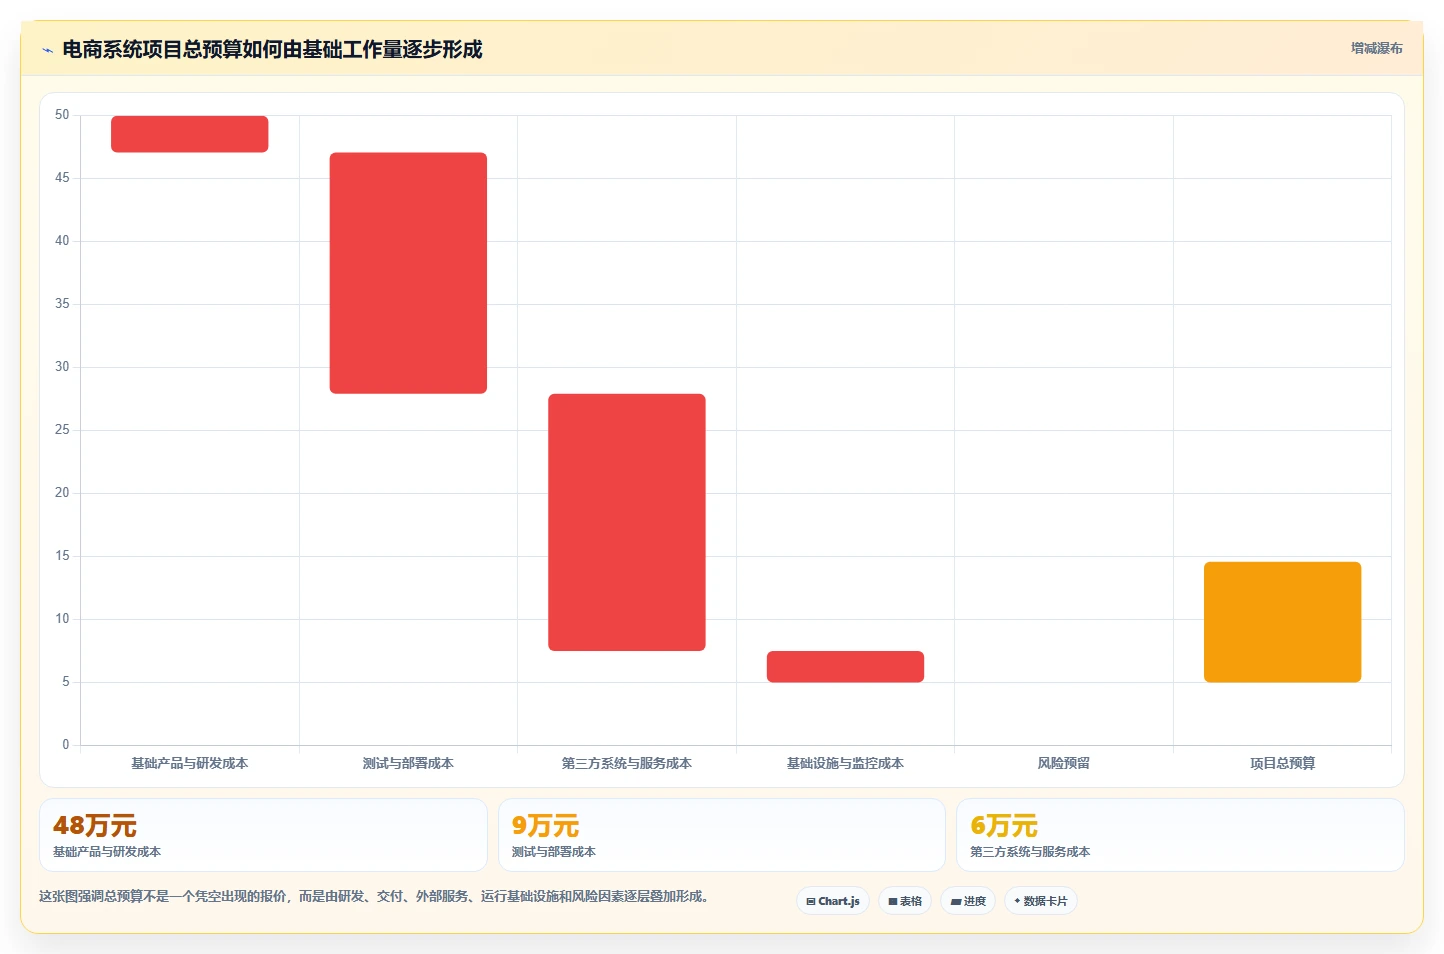Click the x-axis label 基础产品与研发成本
Image resolution: width=1444 pixels, height=954 pixels.
click(190, 763)
